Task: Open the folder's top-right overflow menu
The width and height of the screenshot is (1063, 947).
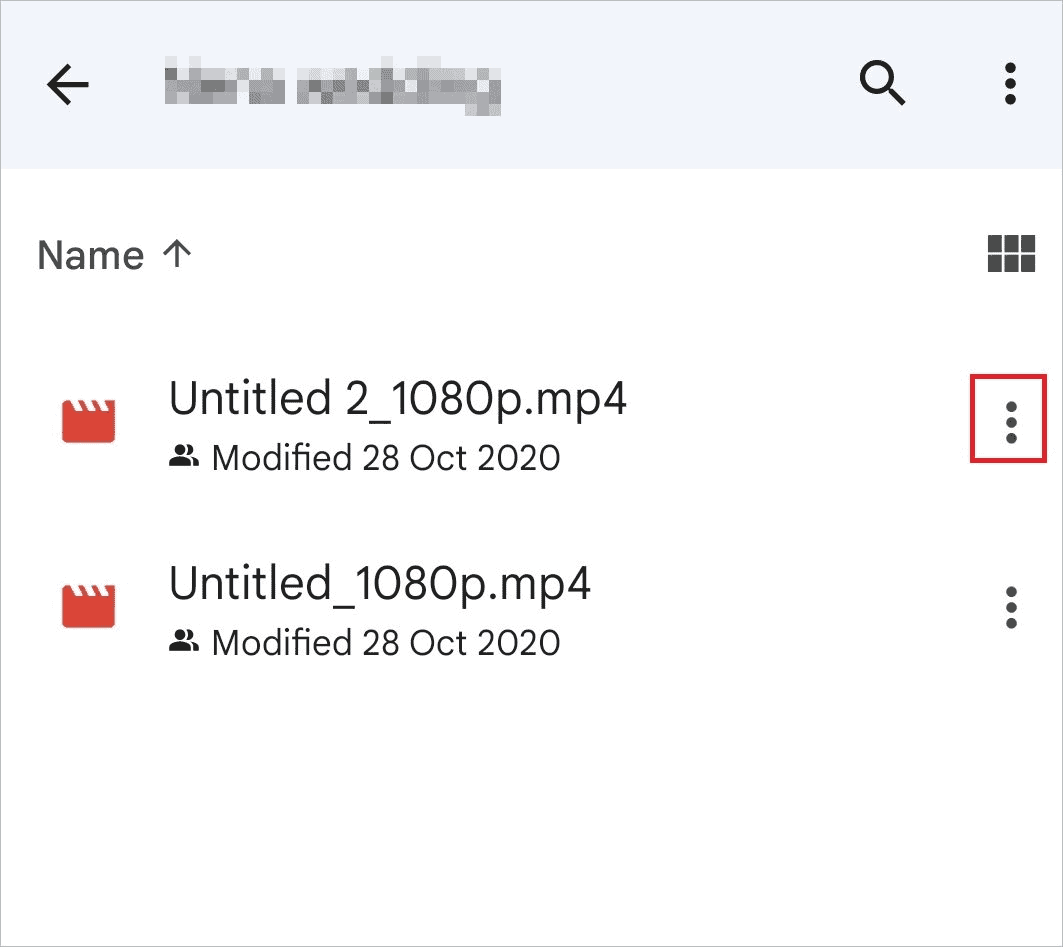Action: (x=1010, y=84)
